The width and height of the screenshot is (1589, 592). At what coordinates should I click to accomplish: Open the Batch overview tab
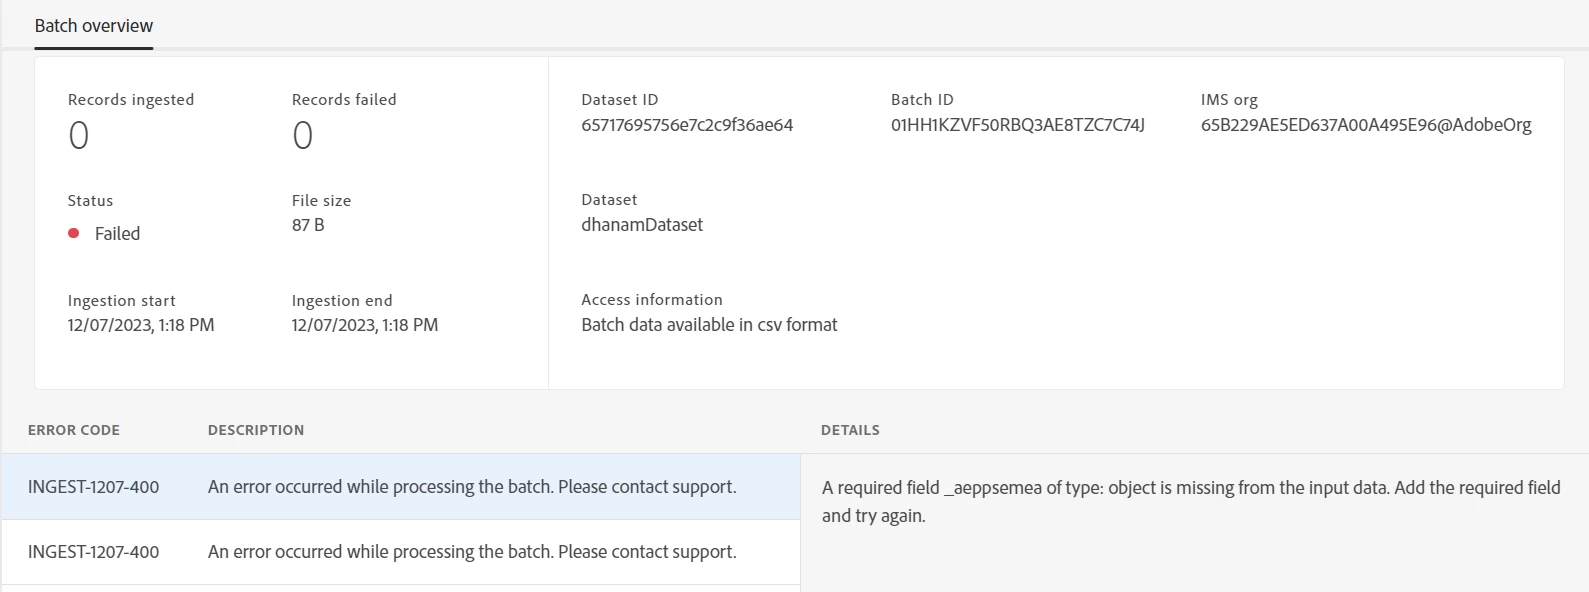click(94, 26)
